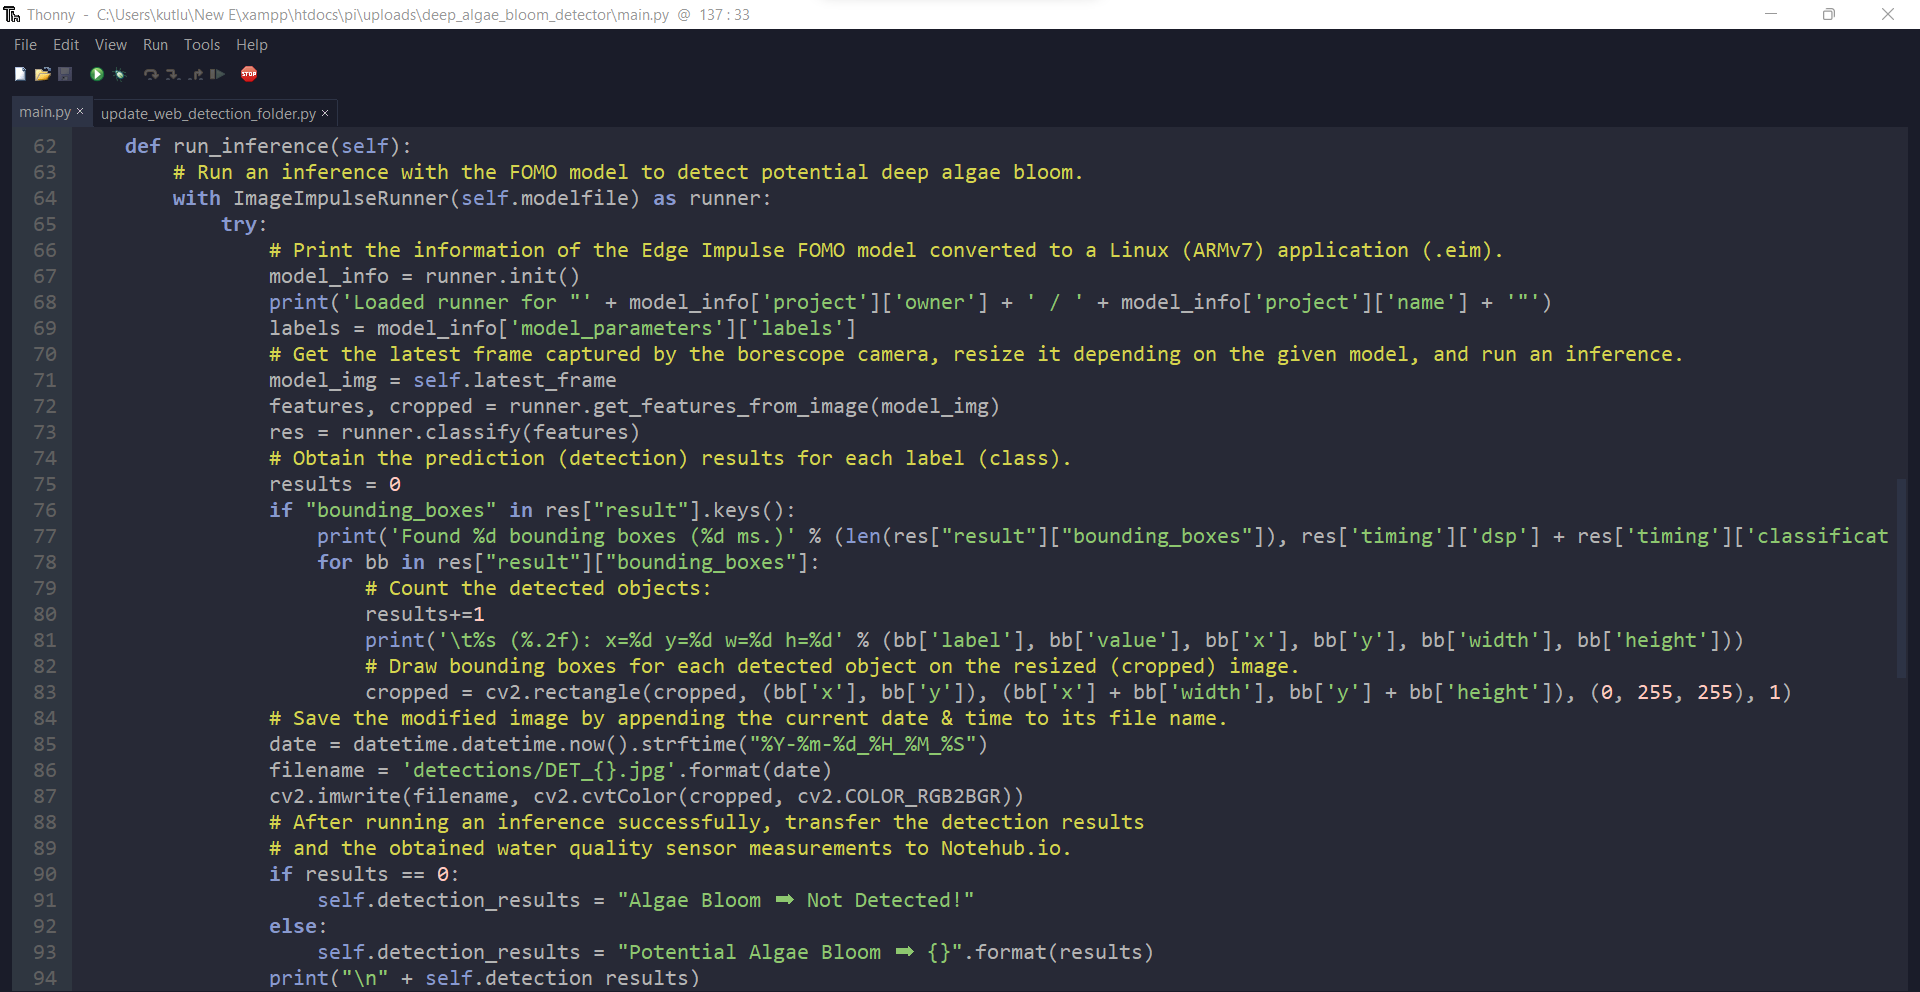
Task: Start debugging with the bug icon
Action: point(119,74)
